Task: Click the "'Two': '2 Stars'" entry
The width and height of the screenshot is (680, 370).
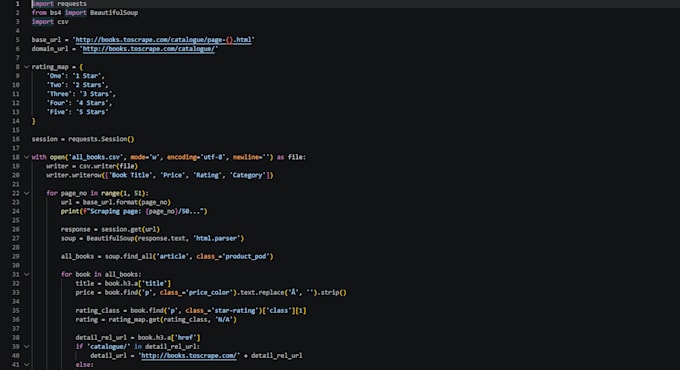Action: coord(77,85)
